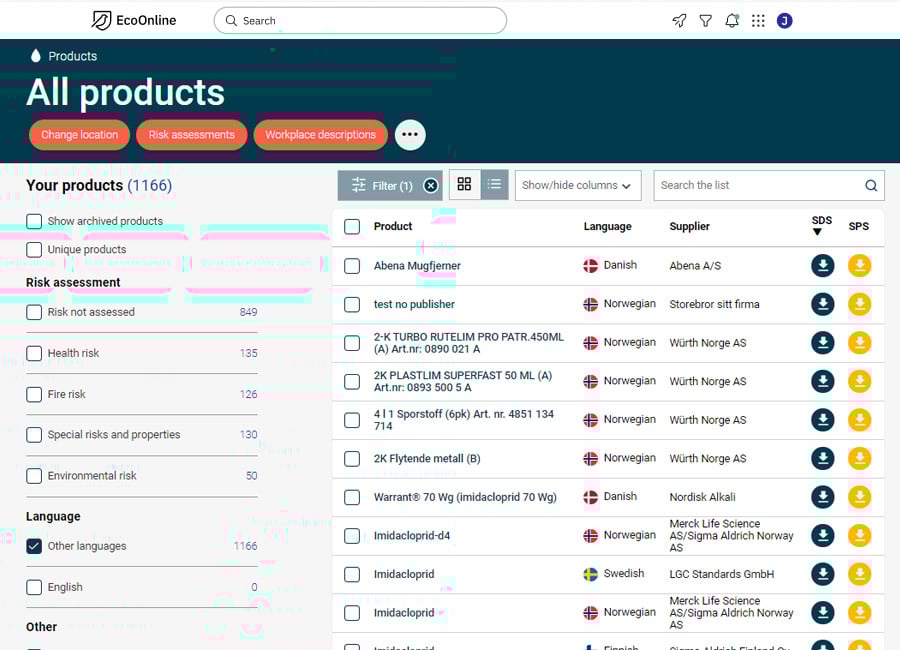Switch to grid card view

(464, 184)
